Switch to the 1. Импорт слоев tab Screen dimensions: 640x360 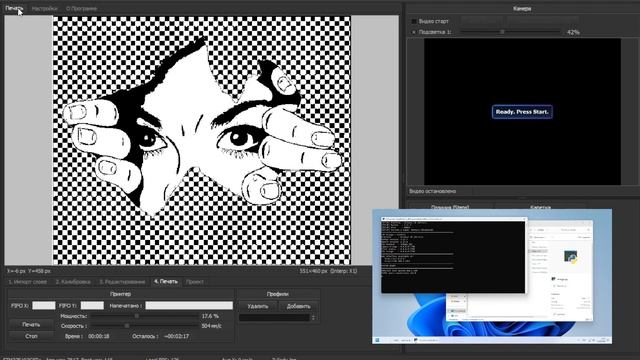point(28,282)
